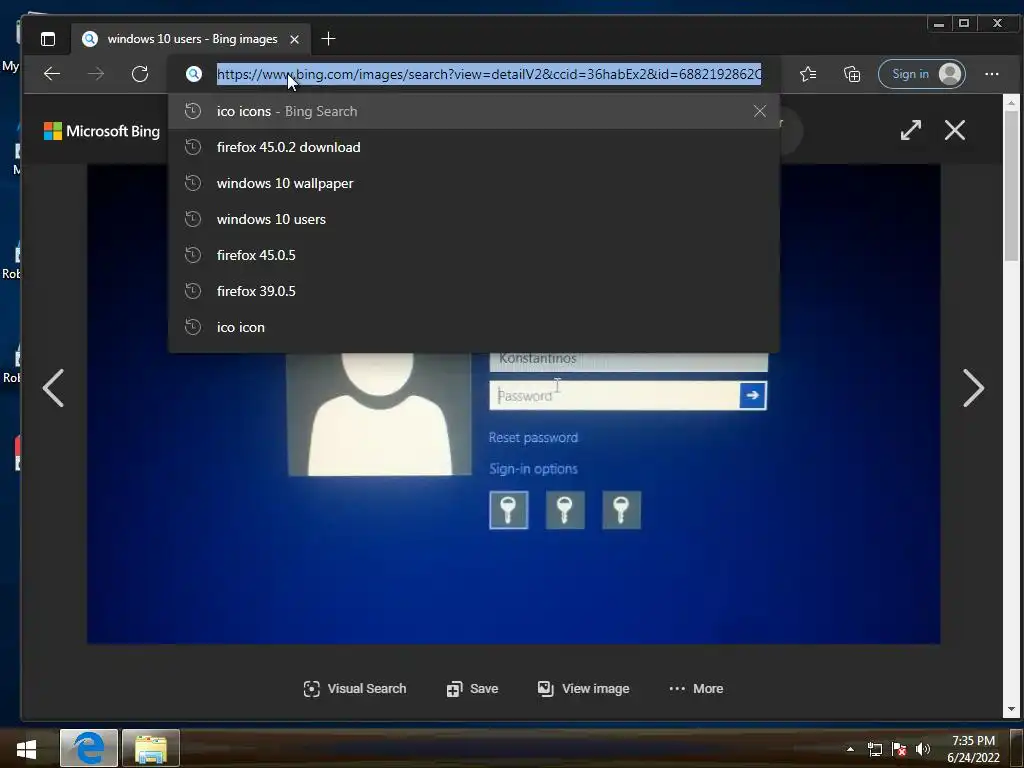Click the address bar URL field
1024x768 pixels.
(488, 74)
